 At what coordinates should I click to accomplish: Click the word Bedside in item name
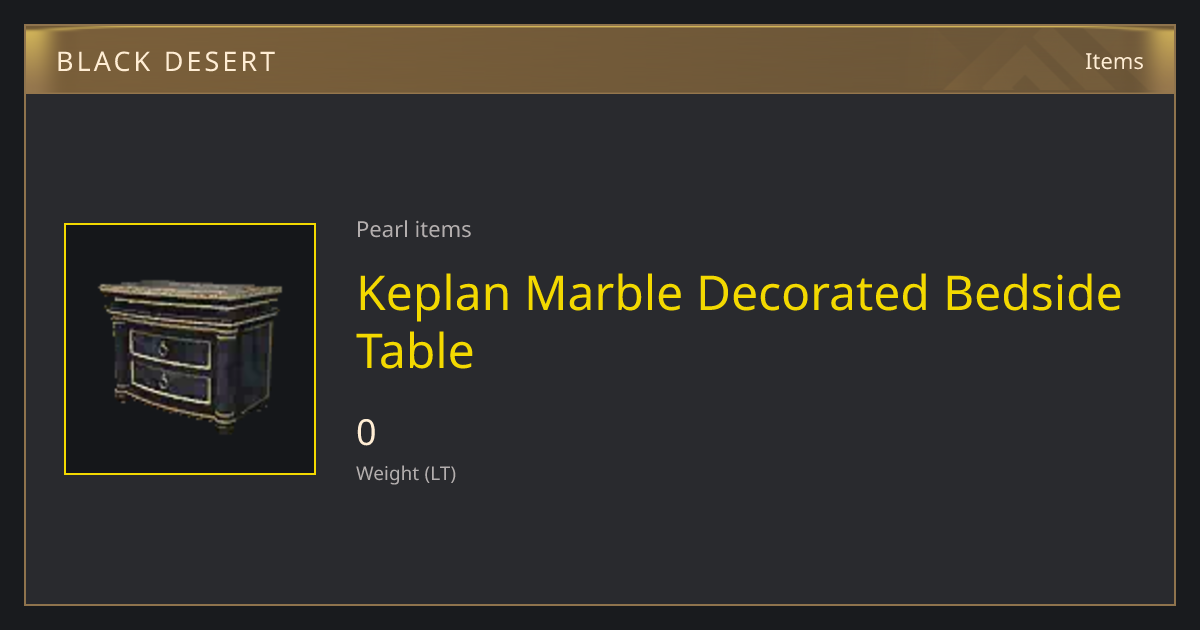tap(1033, 293)
